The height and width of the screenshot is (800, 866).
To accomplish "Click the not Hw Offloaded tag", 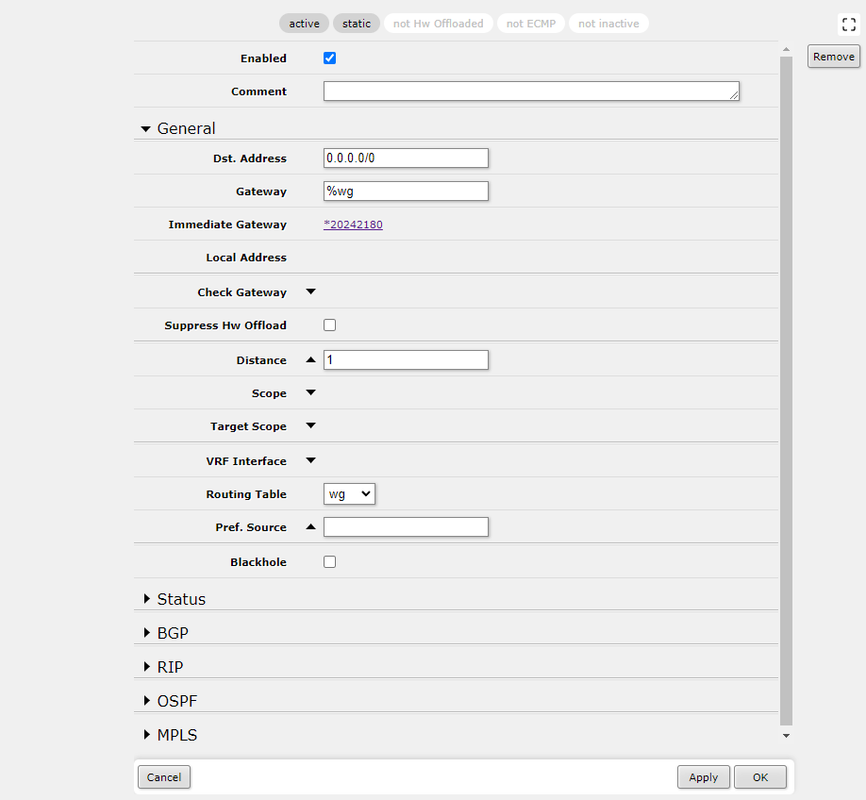I will coord(438,23).
